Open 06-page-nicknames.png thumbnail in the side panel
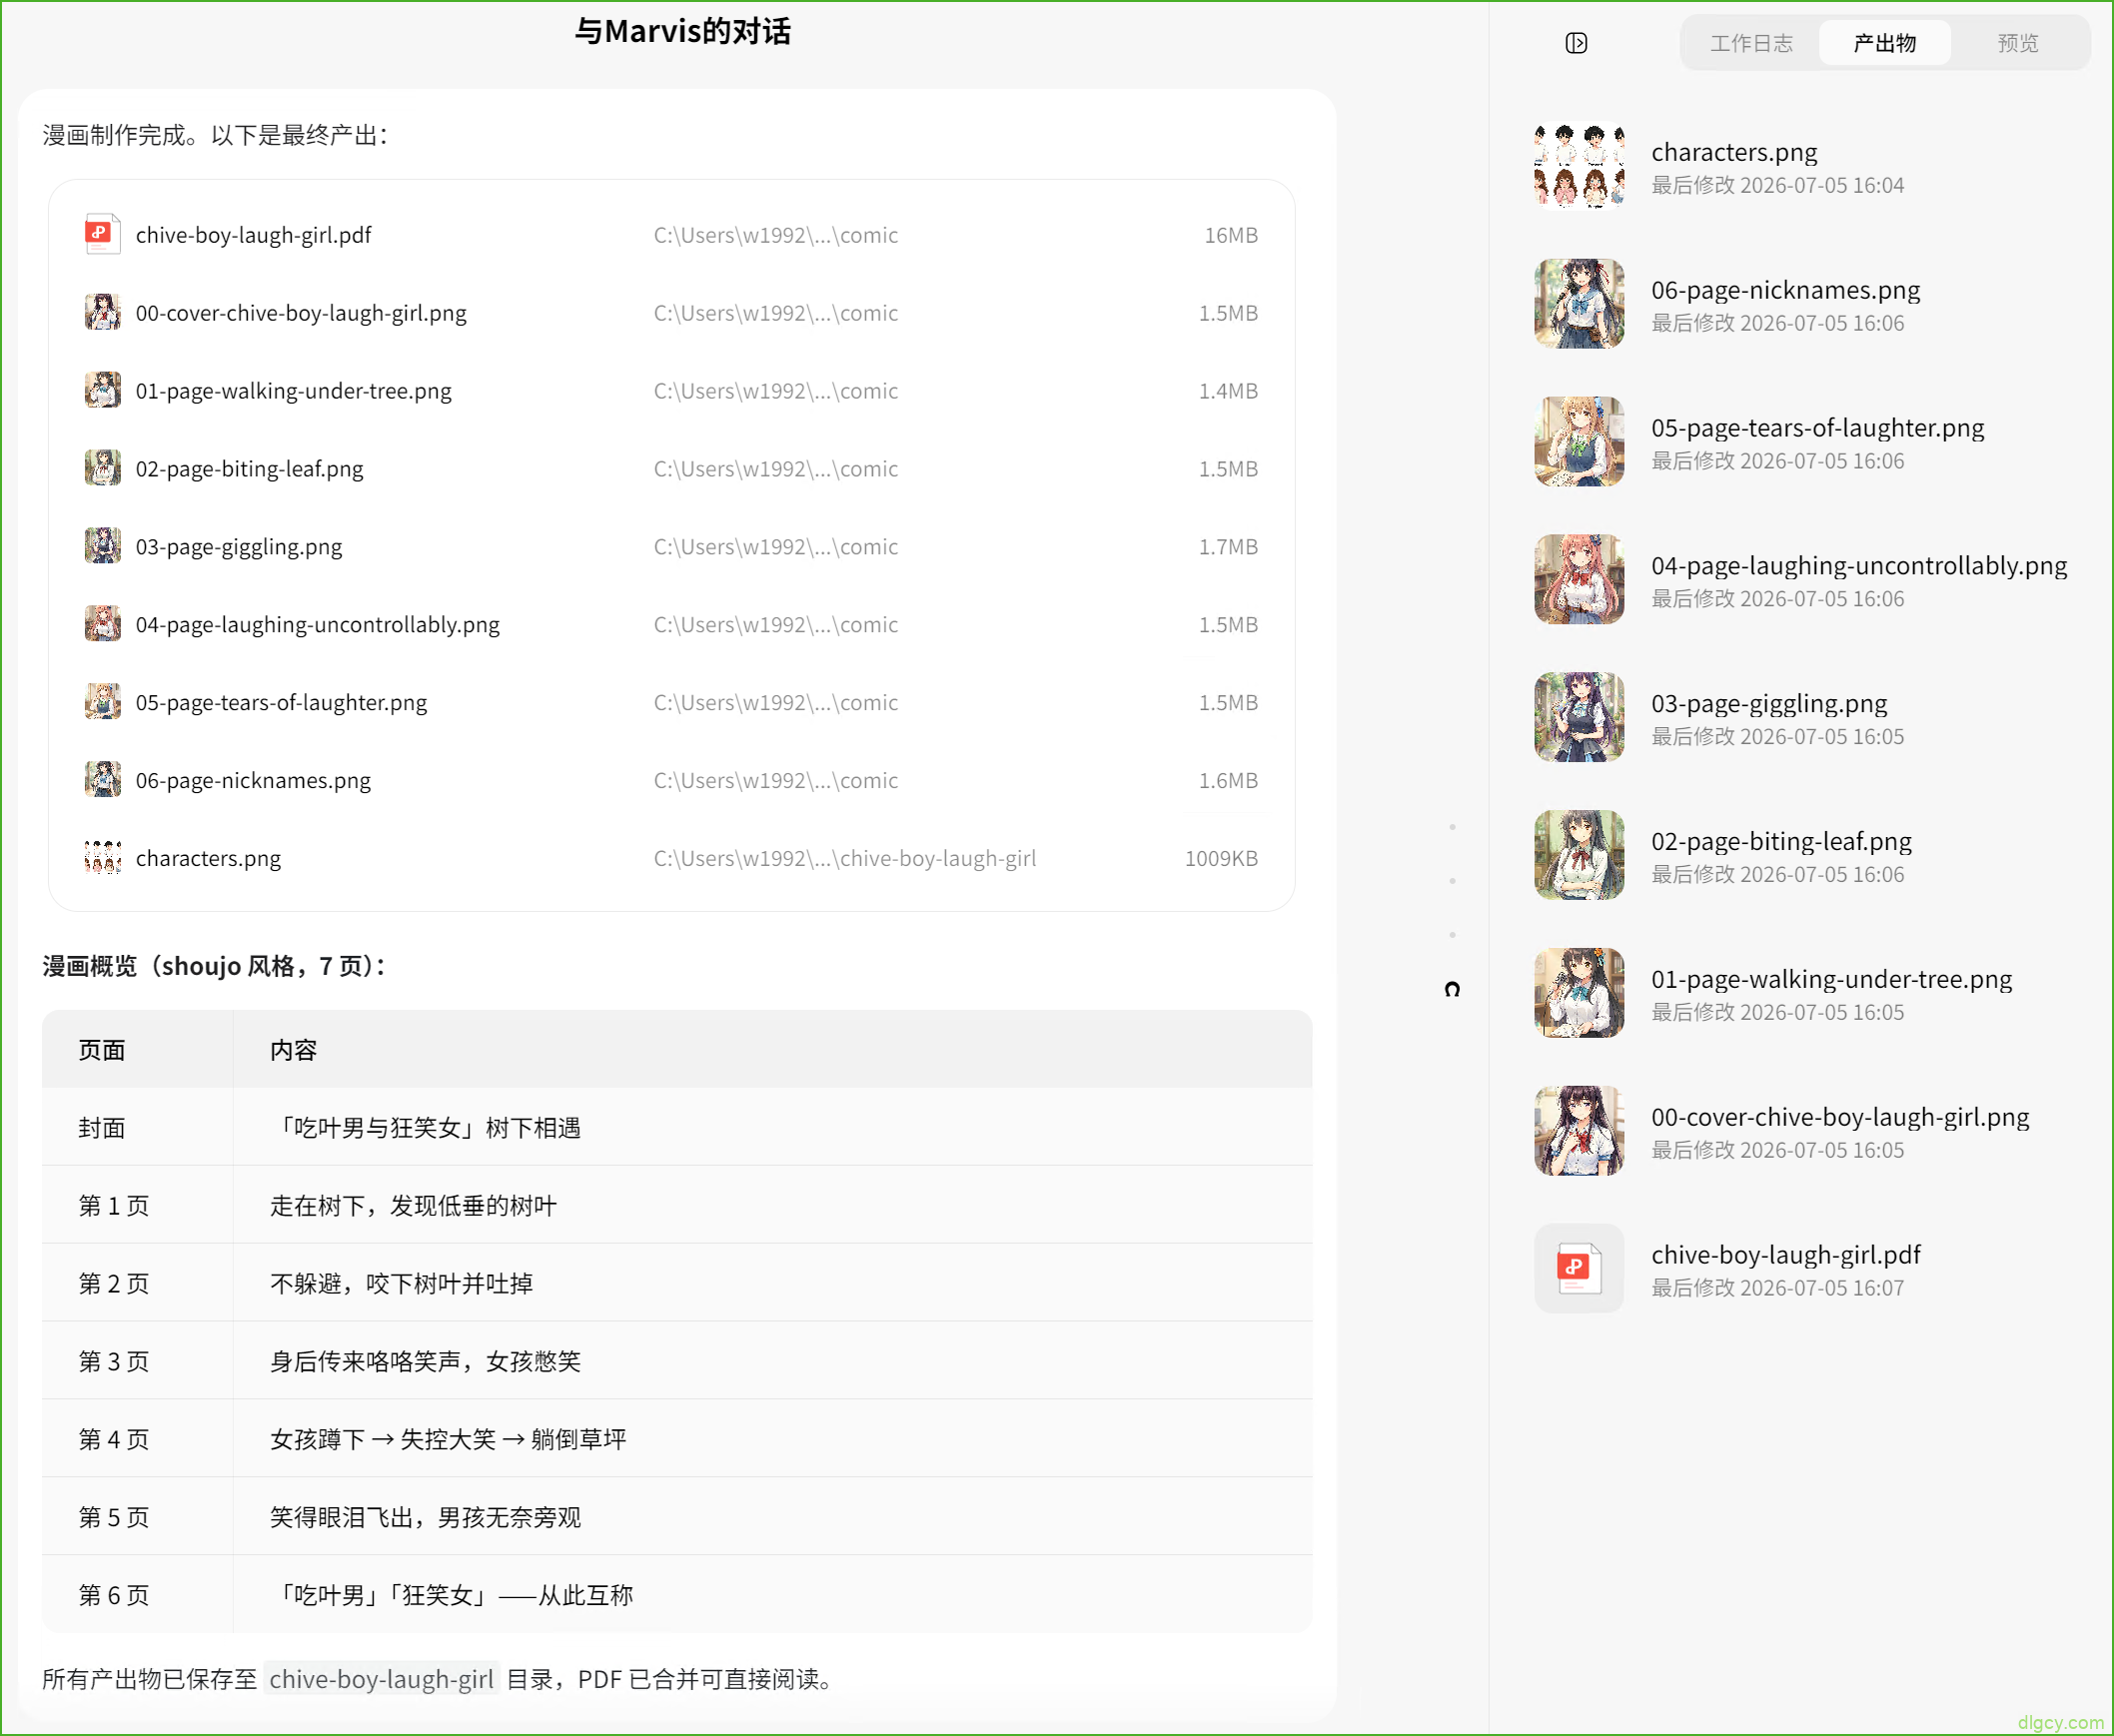The image size is (2114, 1736). (x=1579, y=304)
